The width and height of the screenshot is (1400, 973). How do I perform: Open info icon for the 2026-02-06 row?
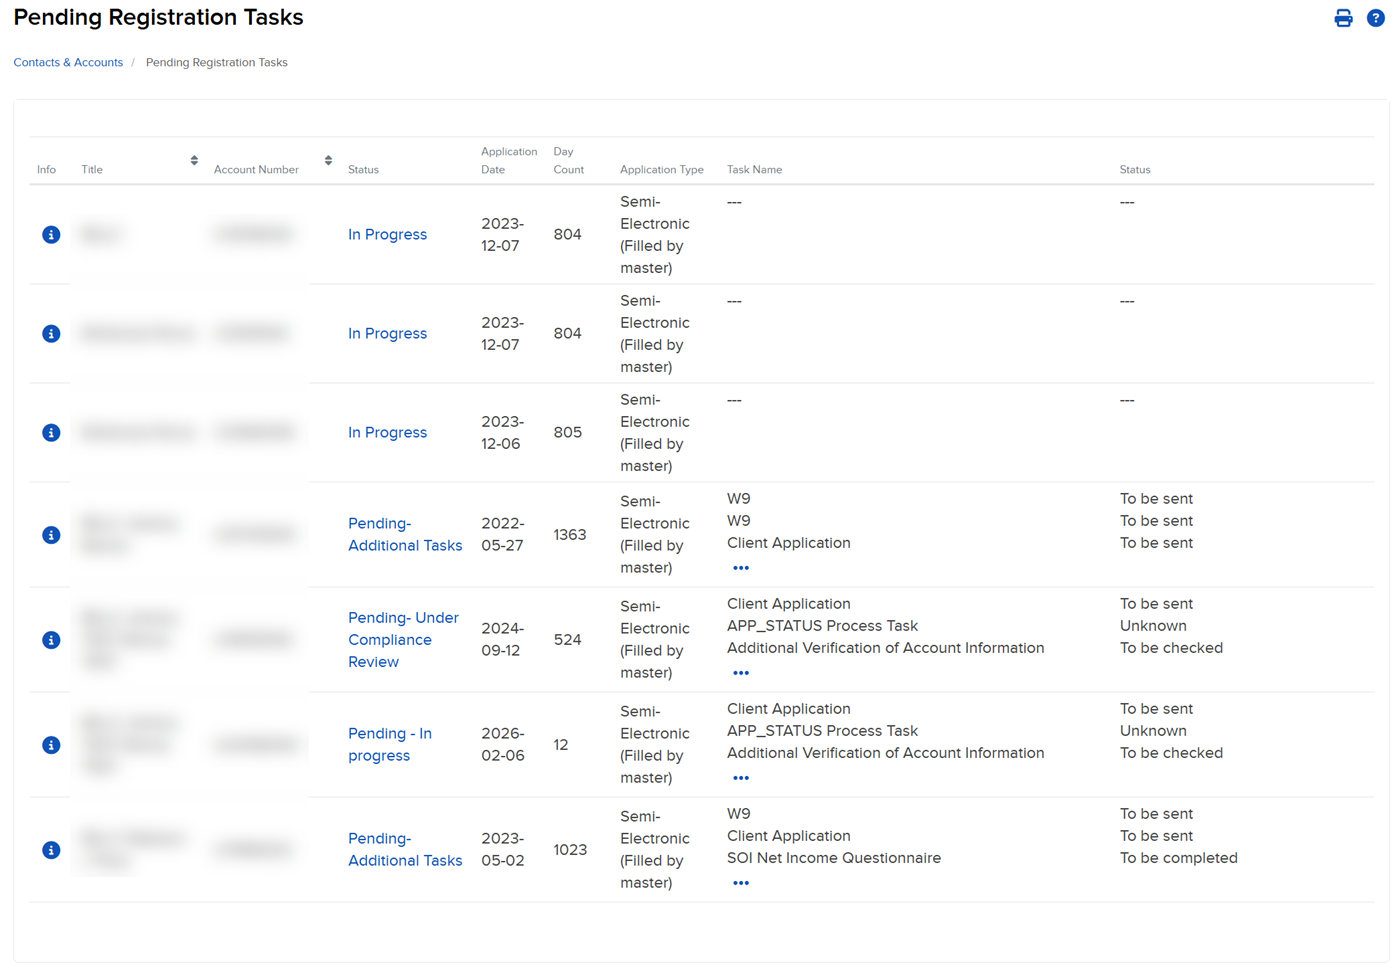coord(50,744)
